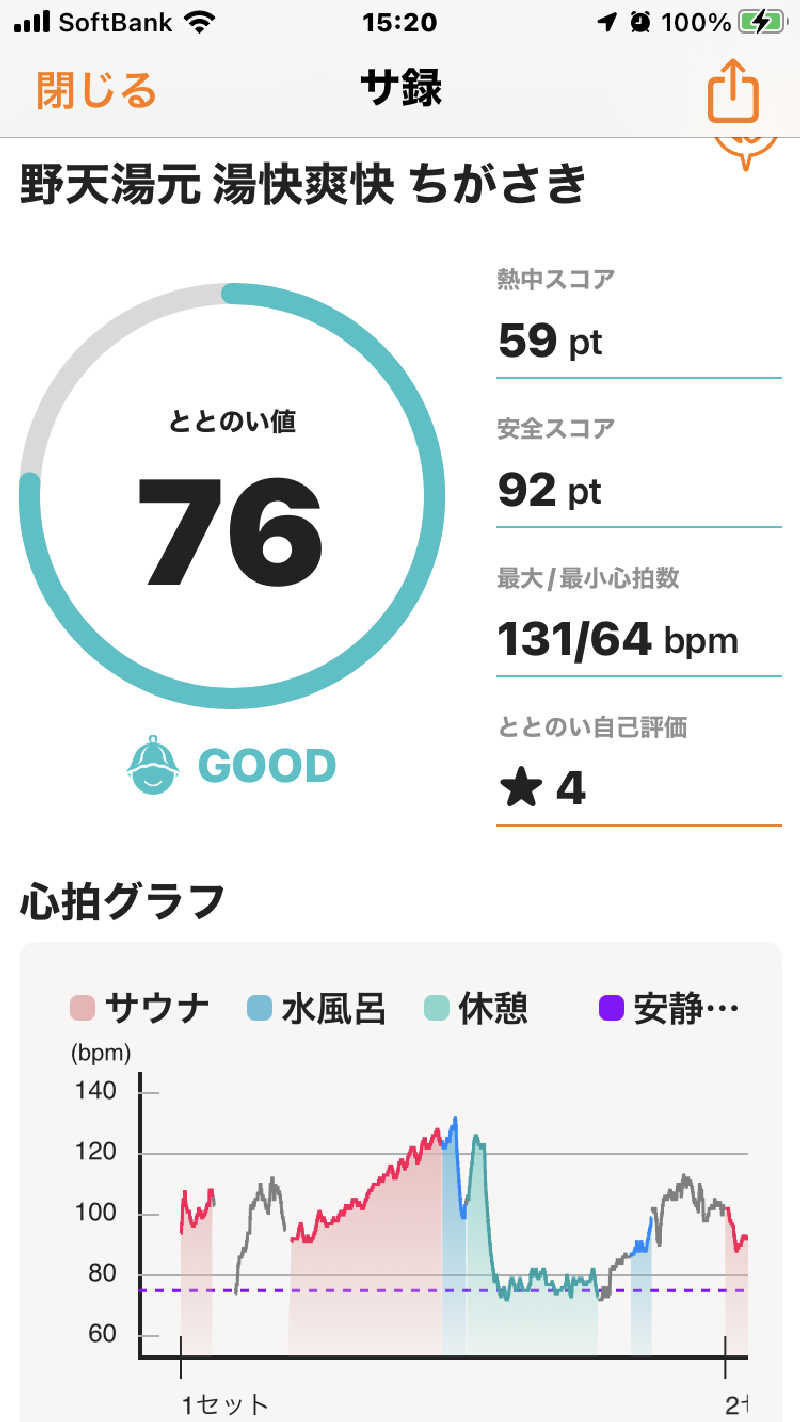Screen dimensions: 800x1422
Task: Tap the alarm clock status icon
Action: [x=641, y=22]
